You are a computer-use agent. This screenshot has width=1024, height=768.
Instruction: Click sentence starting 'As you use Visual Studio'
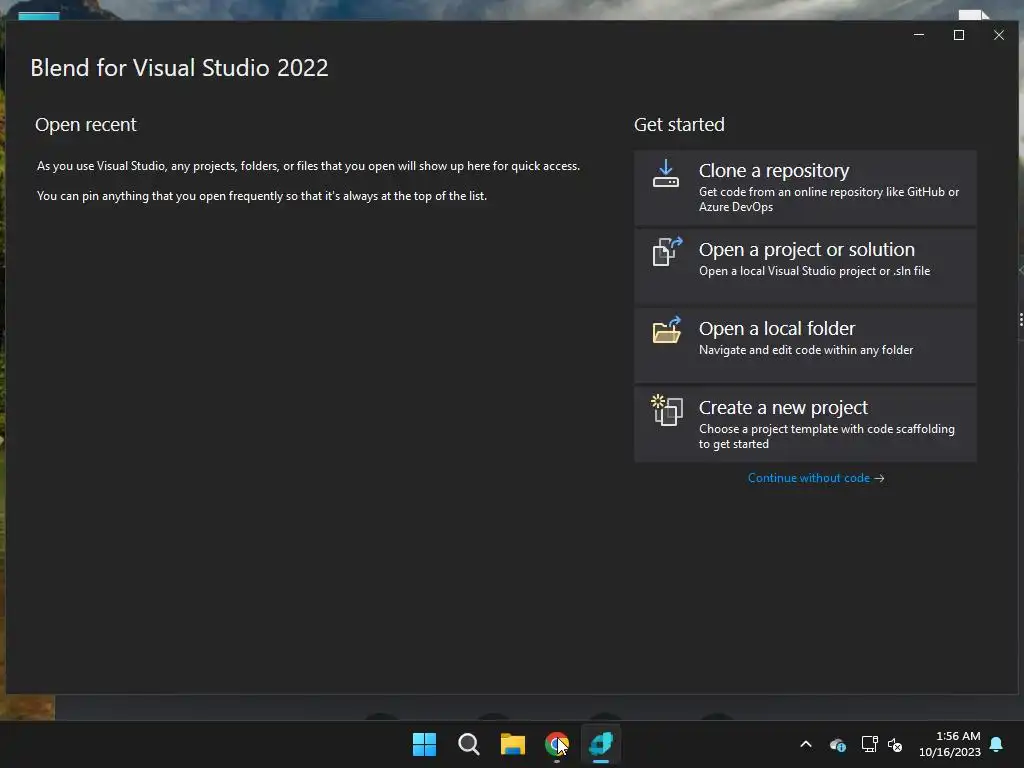(308, 166)
